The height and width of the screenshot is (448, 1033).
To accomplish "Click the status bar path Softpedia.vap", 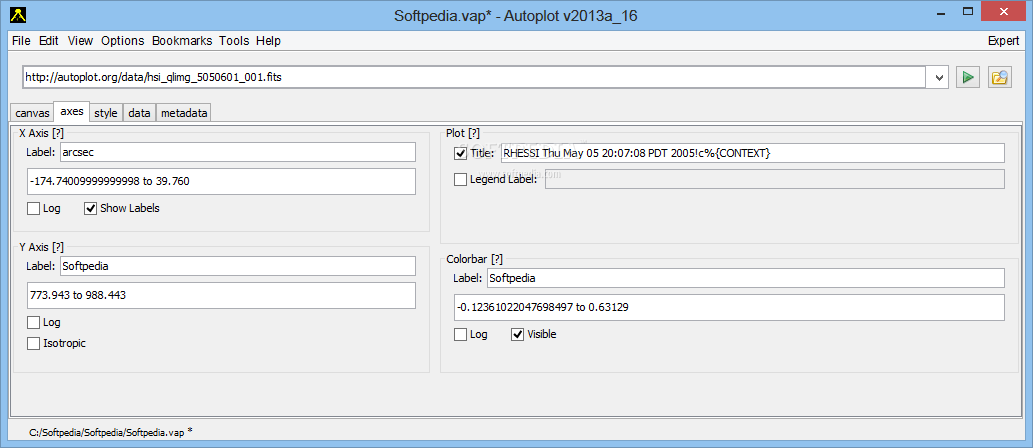I will (x=111, y=432).
